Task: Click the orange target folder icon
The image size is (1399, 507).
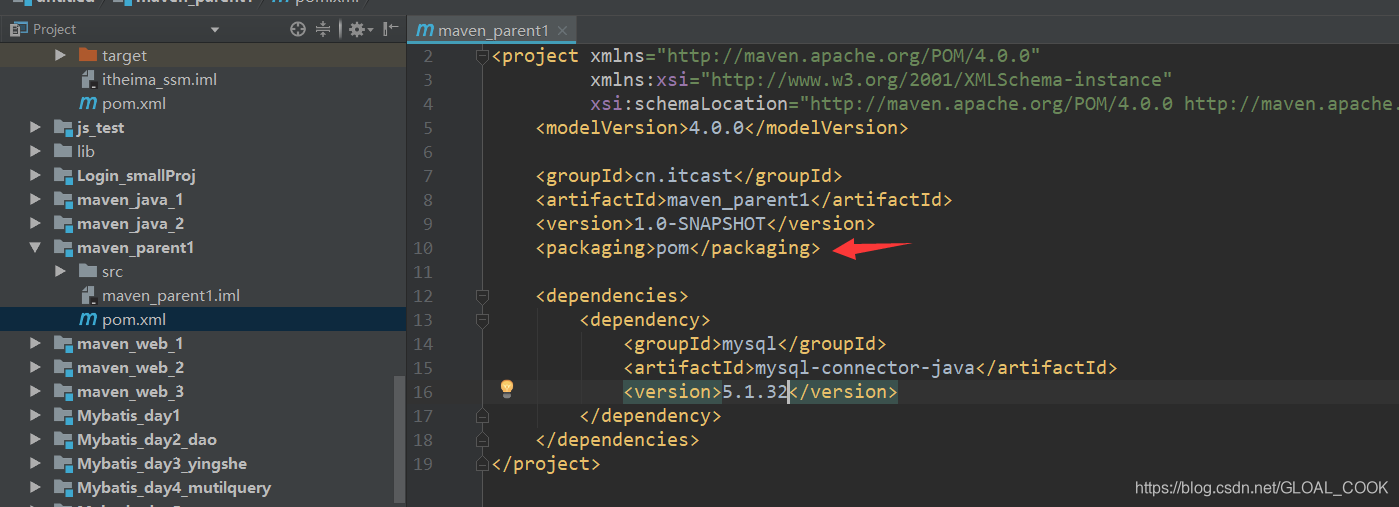Action: pyautogui.click(x=87, y=55)
